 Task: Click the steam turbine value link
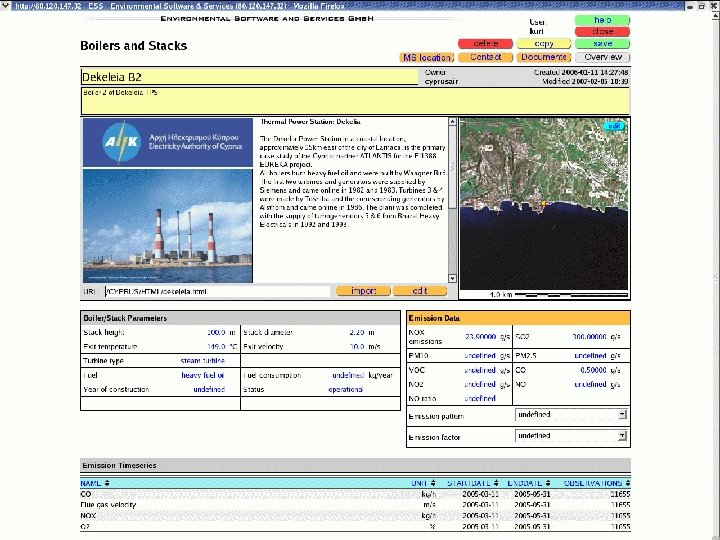click(202, 360)
